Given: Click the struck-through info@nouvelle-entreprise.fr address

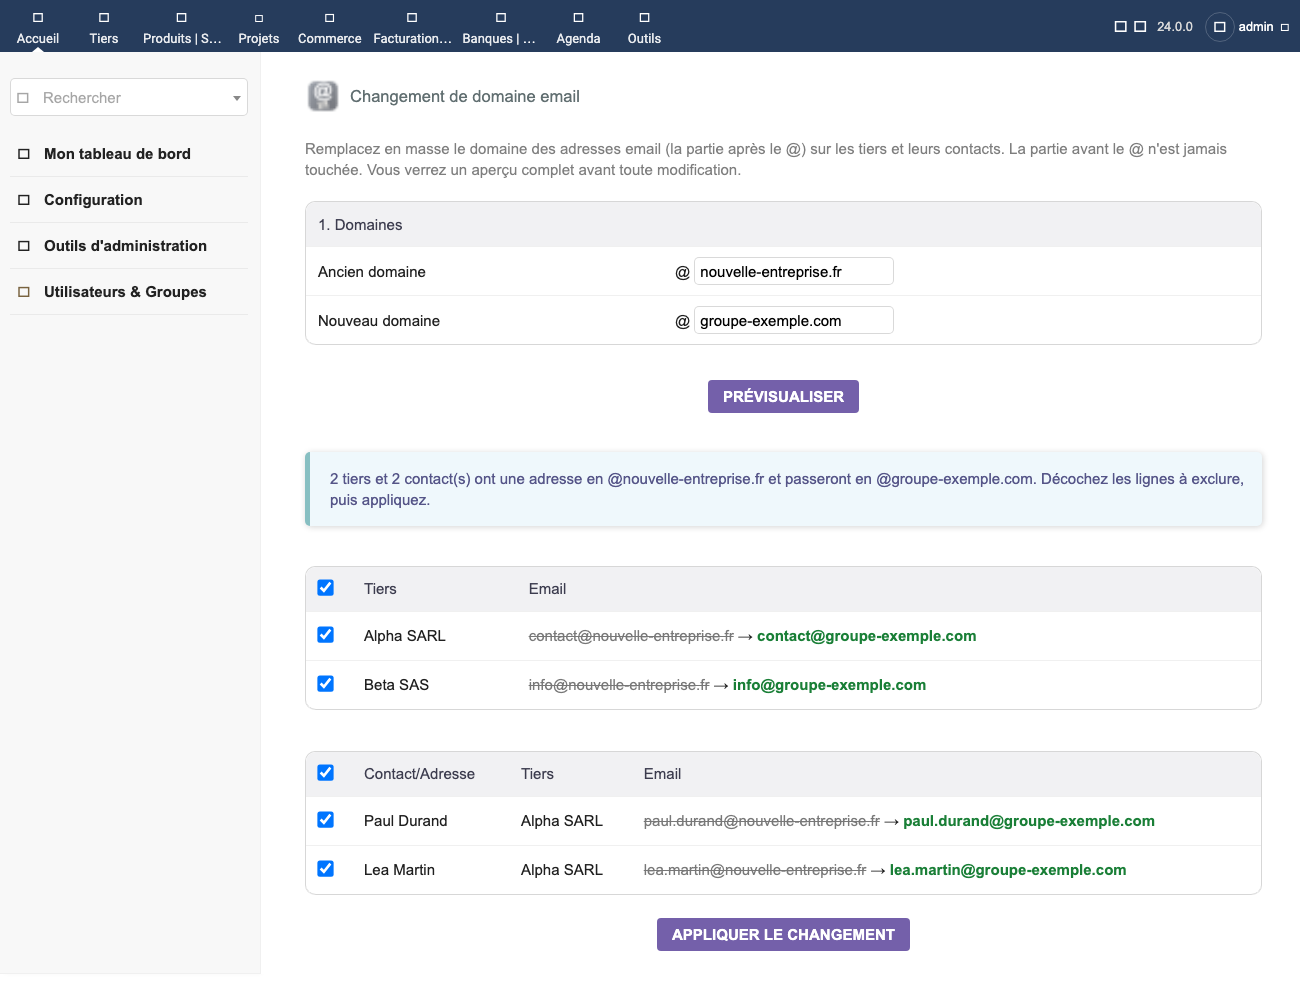Looking at the screenshot, I should 619,685.
